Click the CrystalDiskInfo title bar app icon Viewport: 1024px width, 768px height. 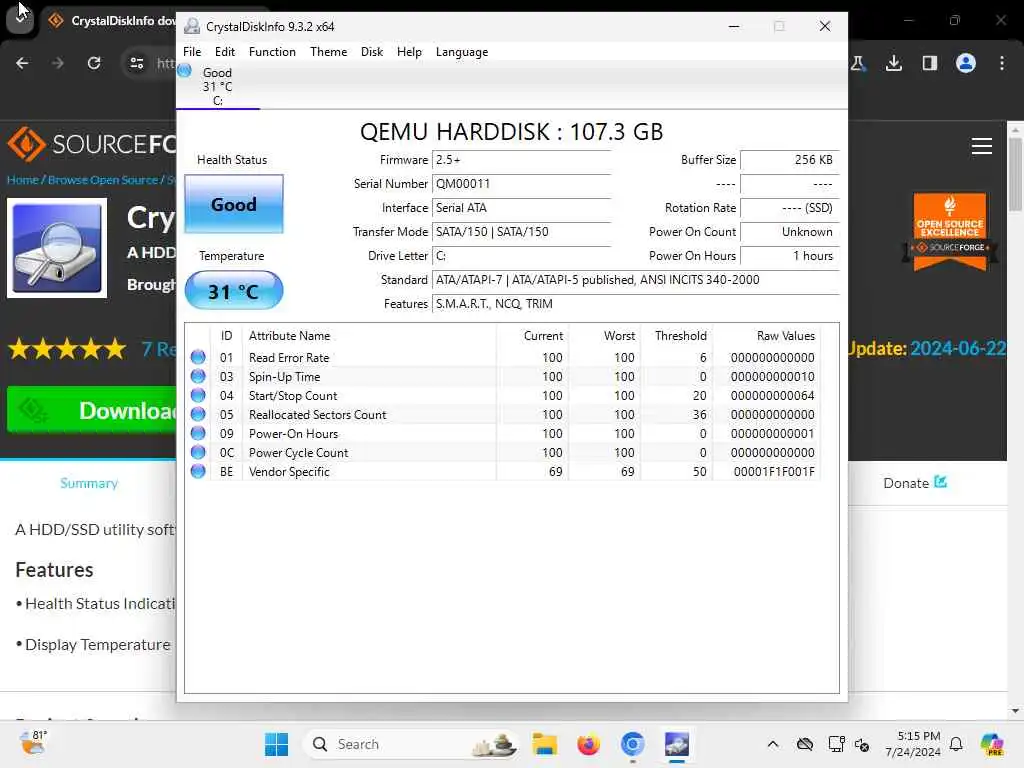pos(192,26)
